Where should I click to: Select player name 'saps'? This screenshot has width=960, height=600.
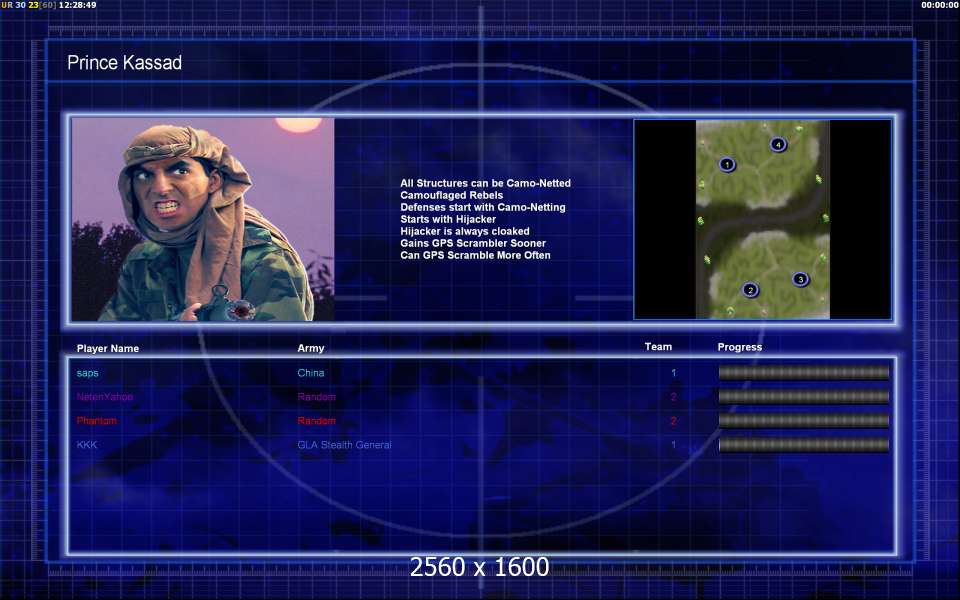(x=88, y=373)
